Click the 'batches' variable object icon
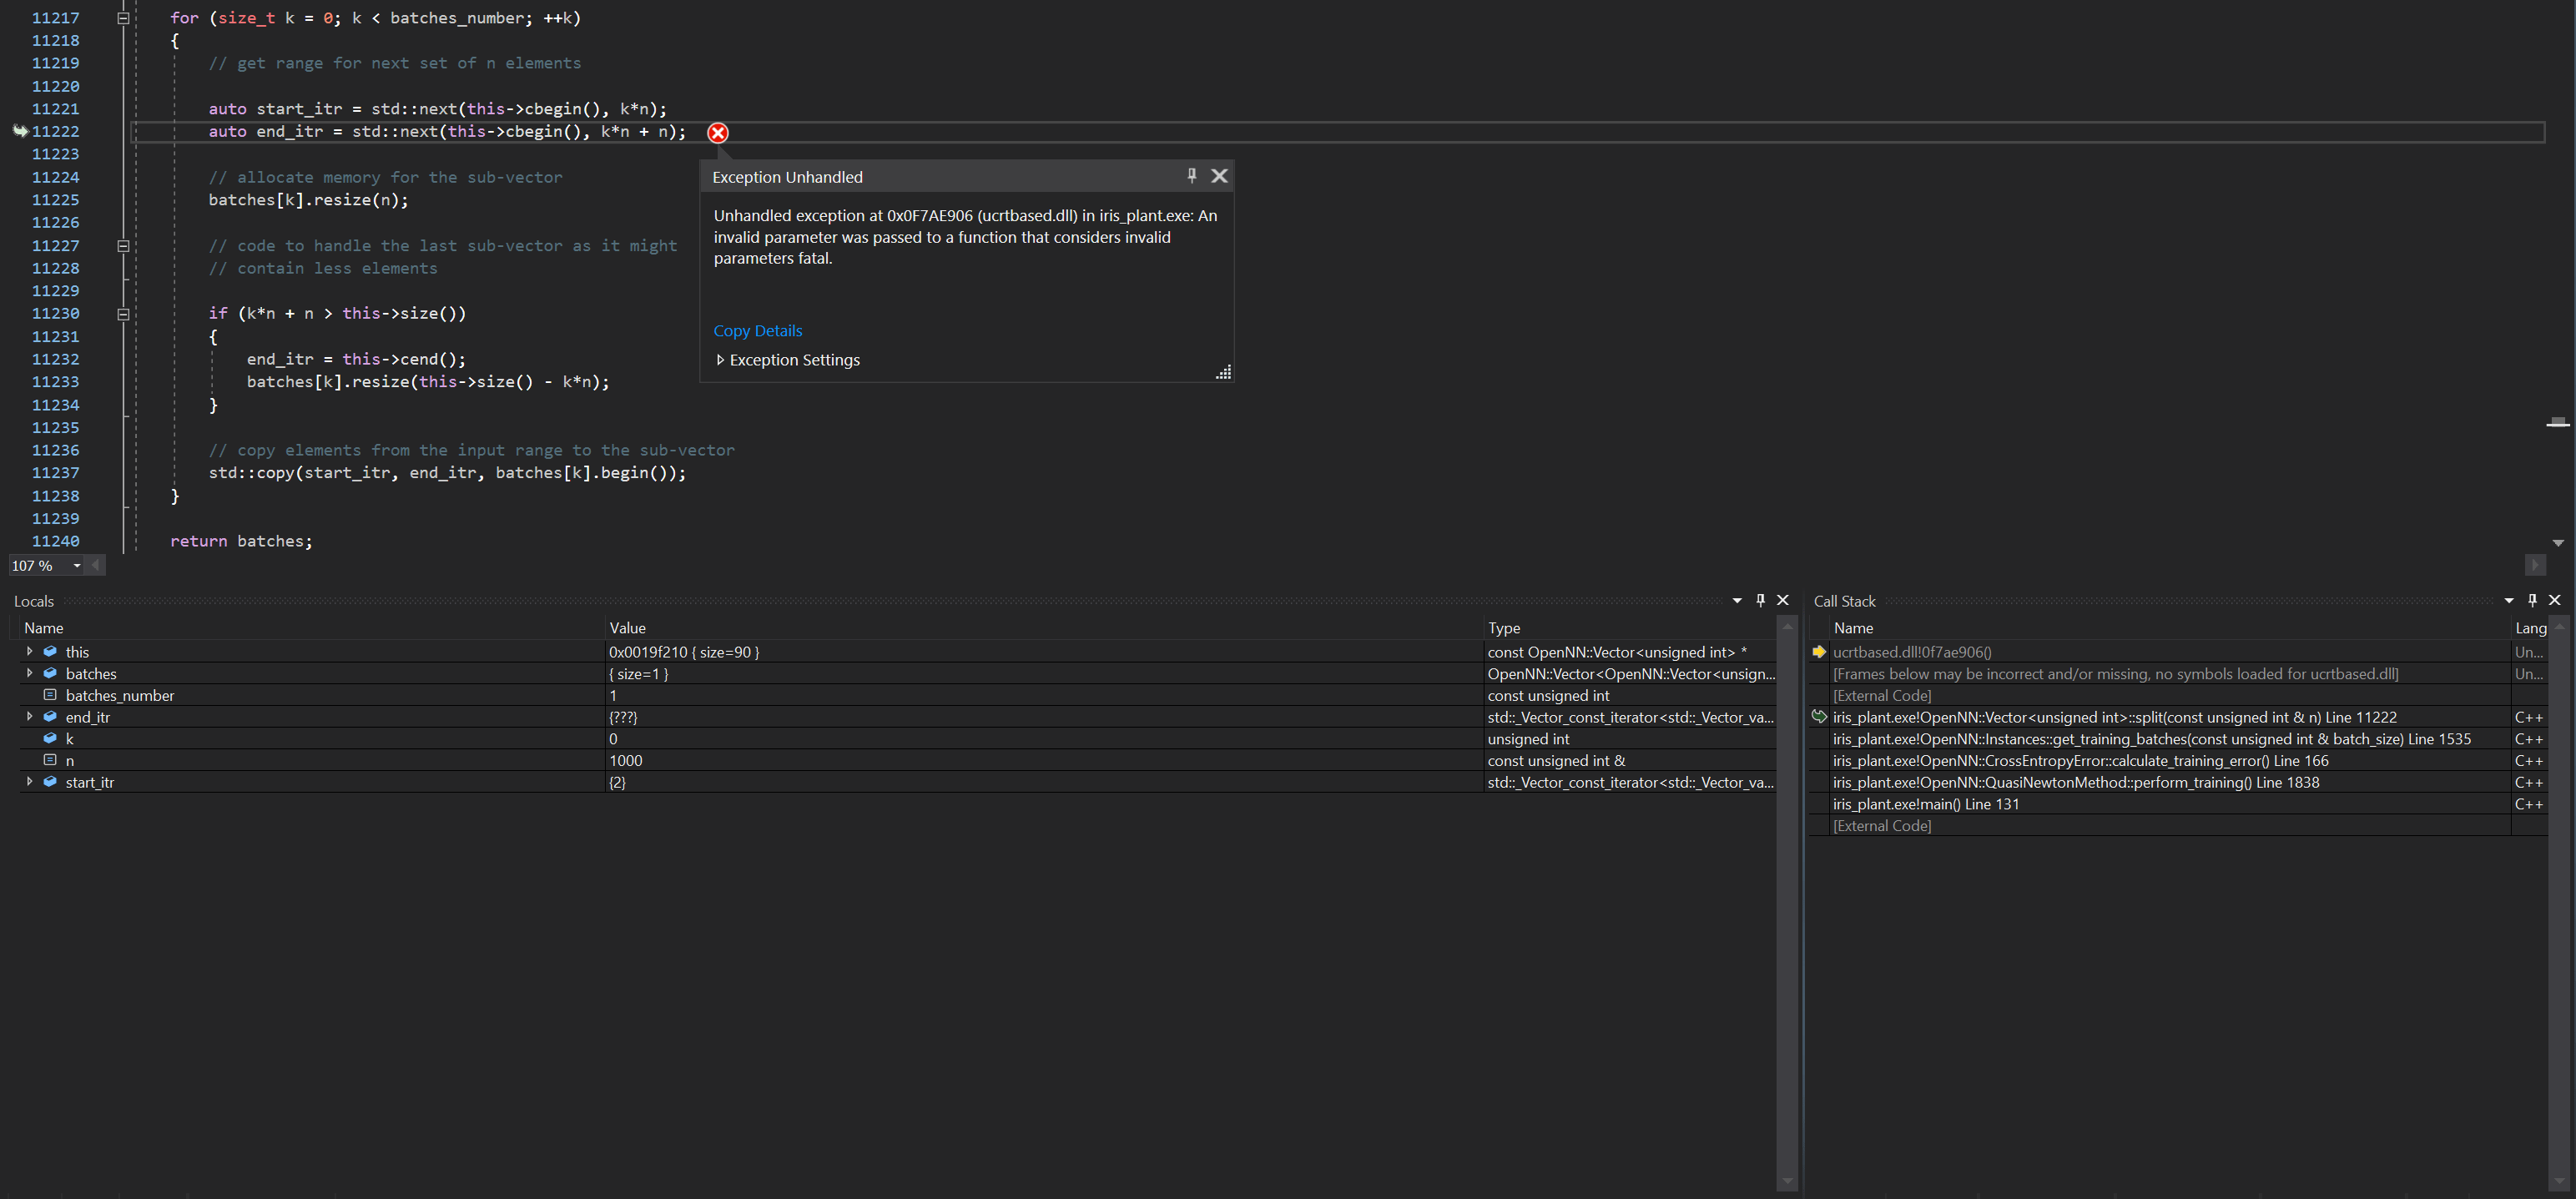The width and height of the screenshot is (2576, 1199). click(x=50, y=673)
